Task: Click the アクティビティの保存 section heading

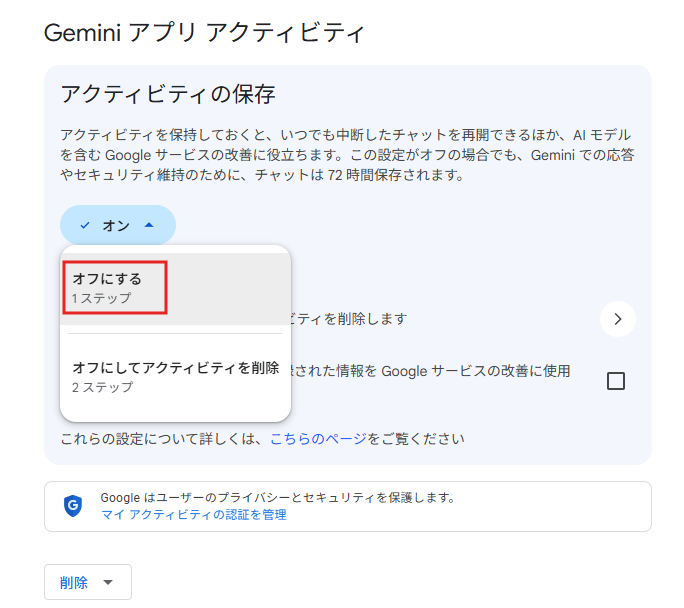Action: [167, 95]
